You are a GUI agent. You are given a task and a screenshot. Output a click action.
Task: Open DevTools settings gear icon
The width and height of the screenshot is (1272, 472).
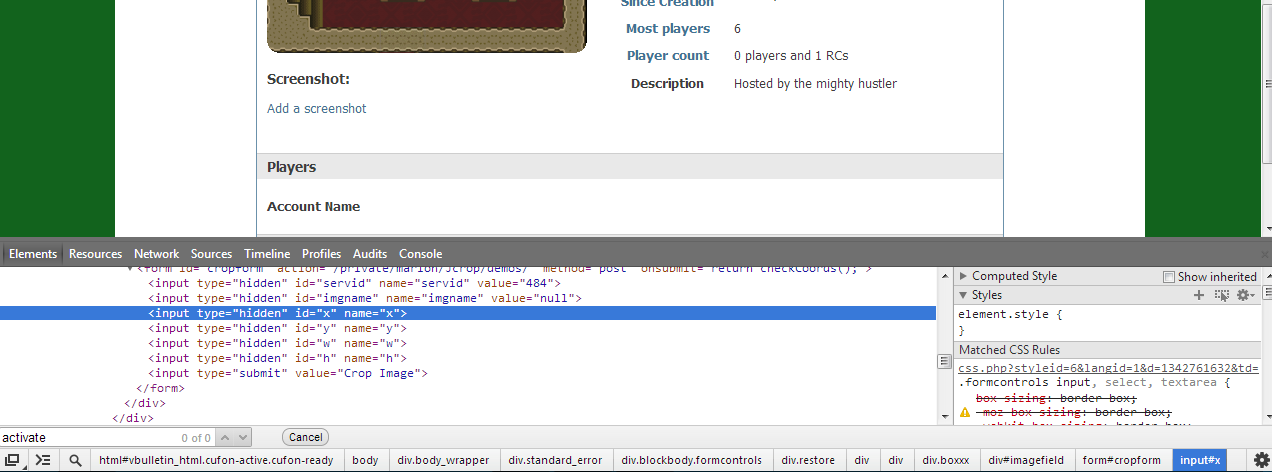(x=1261, y=460)
